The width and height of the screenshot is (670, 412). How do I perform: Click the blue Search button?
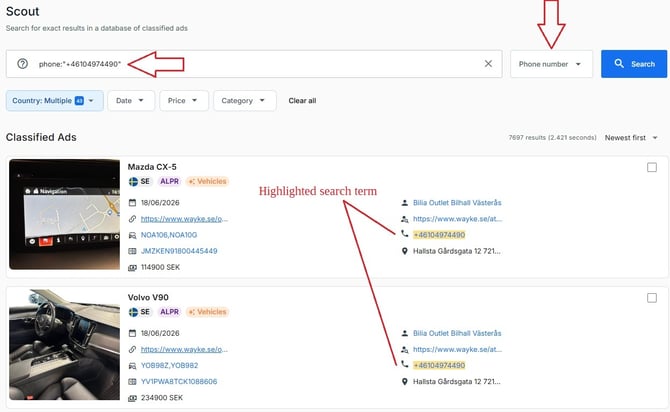coord(634,64)
